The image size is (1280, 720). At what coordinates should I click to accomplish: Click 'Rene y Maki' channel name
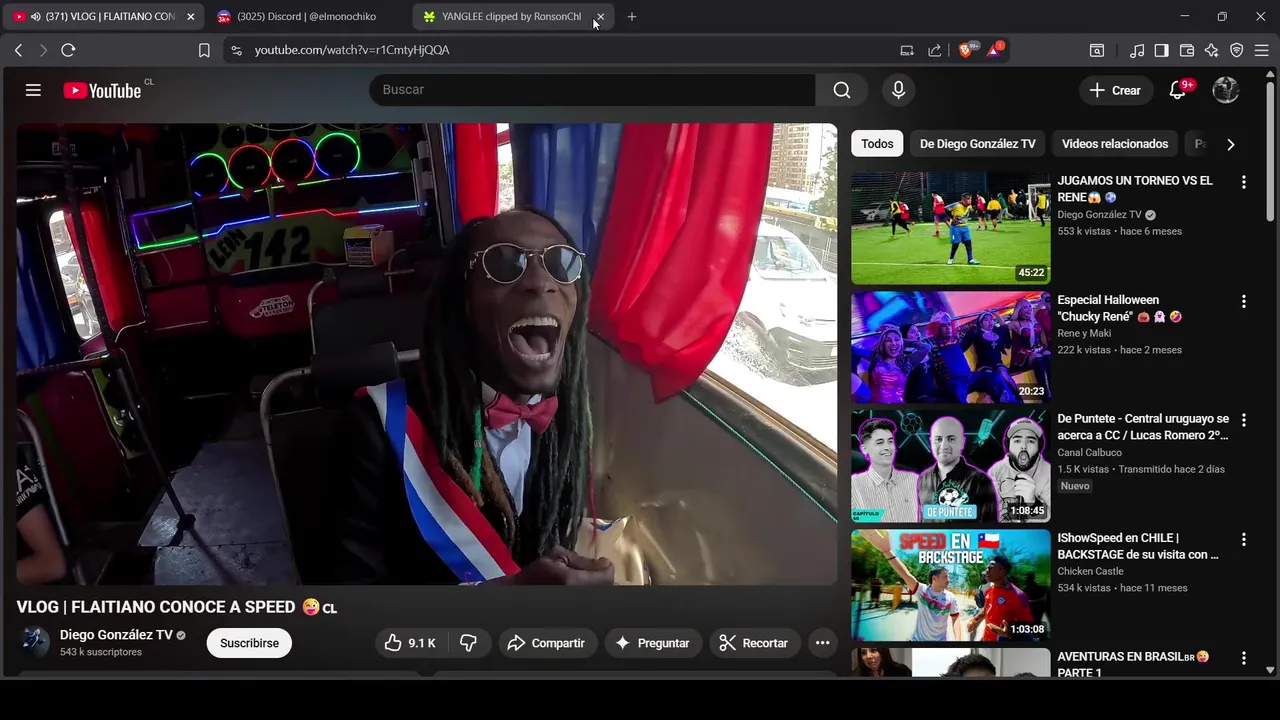1084,333
